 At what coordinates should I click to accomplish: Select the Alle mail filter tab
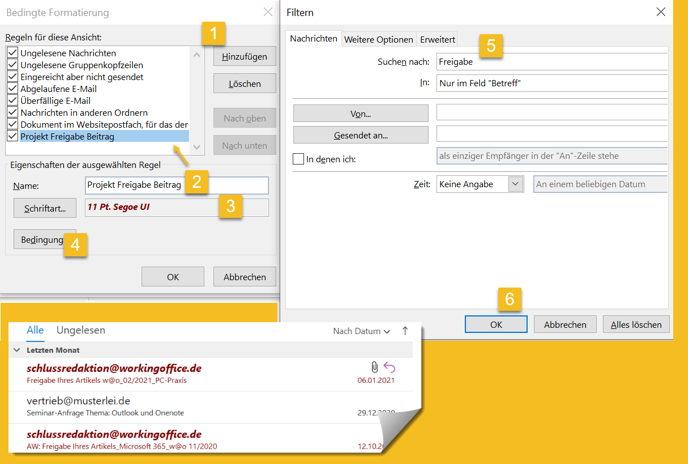[35, 330]
